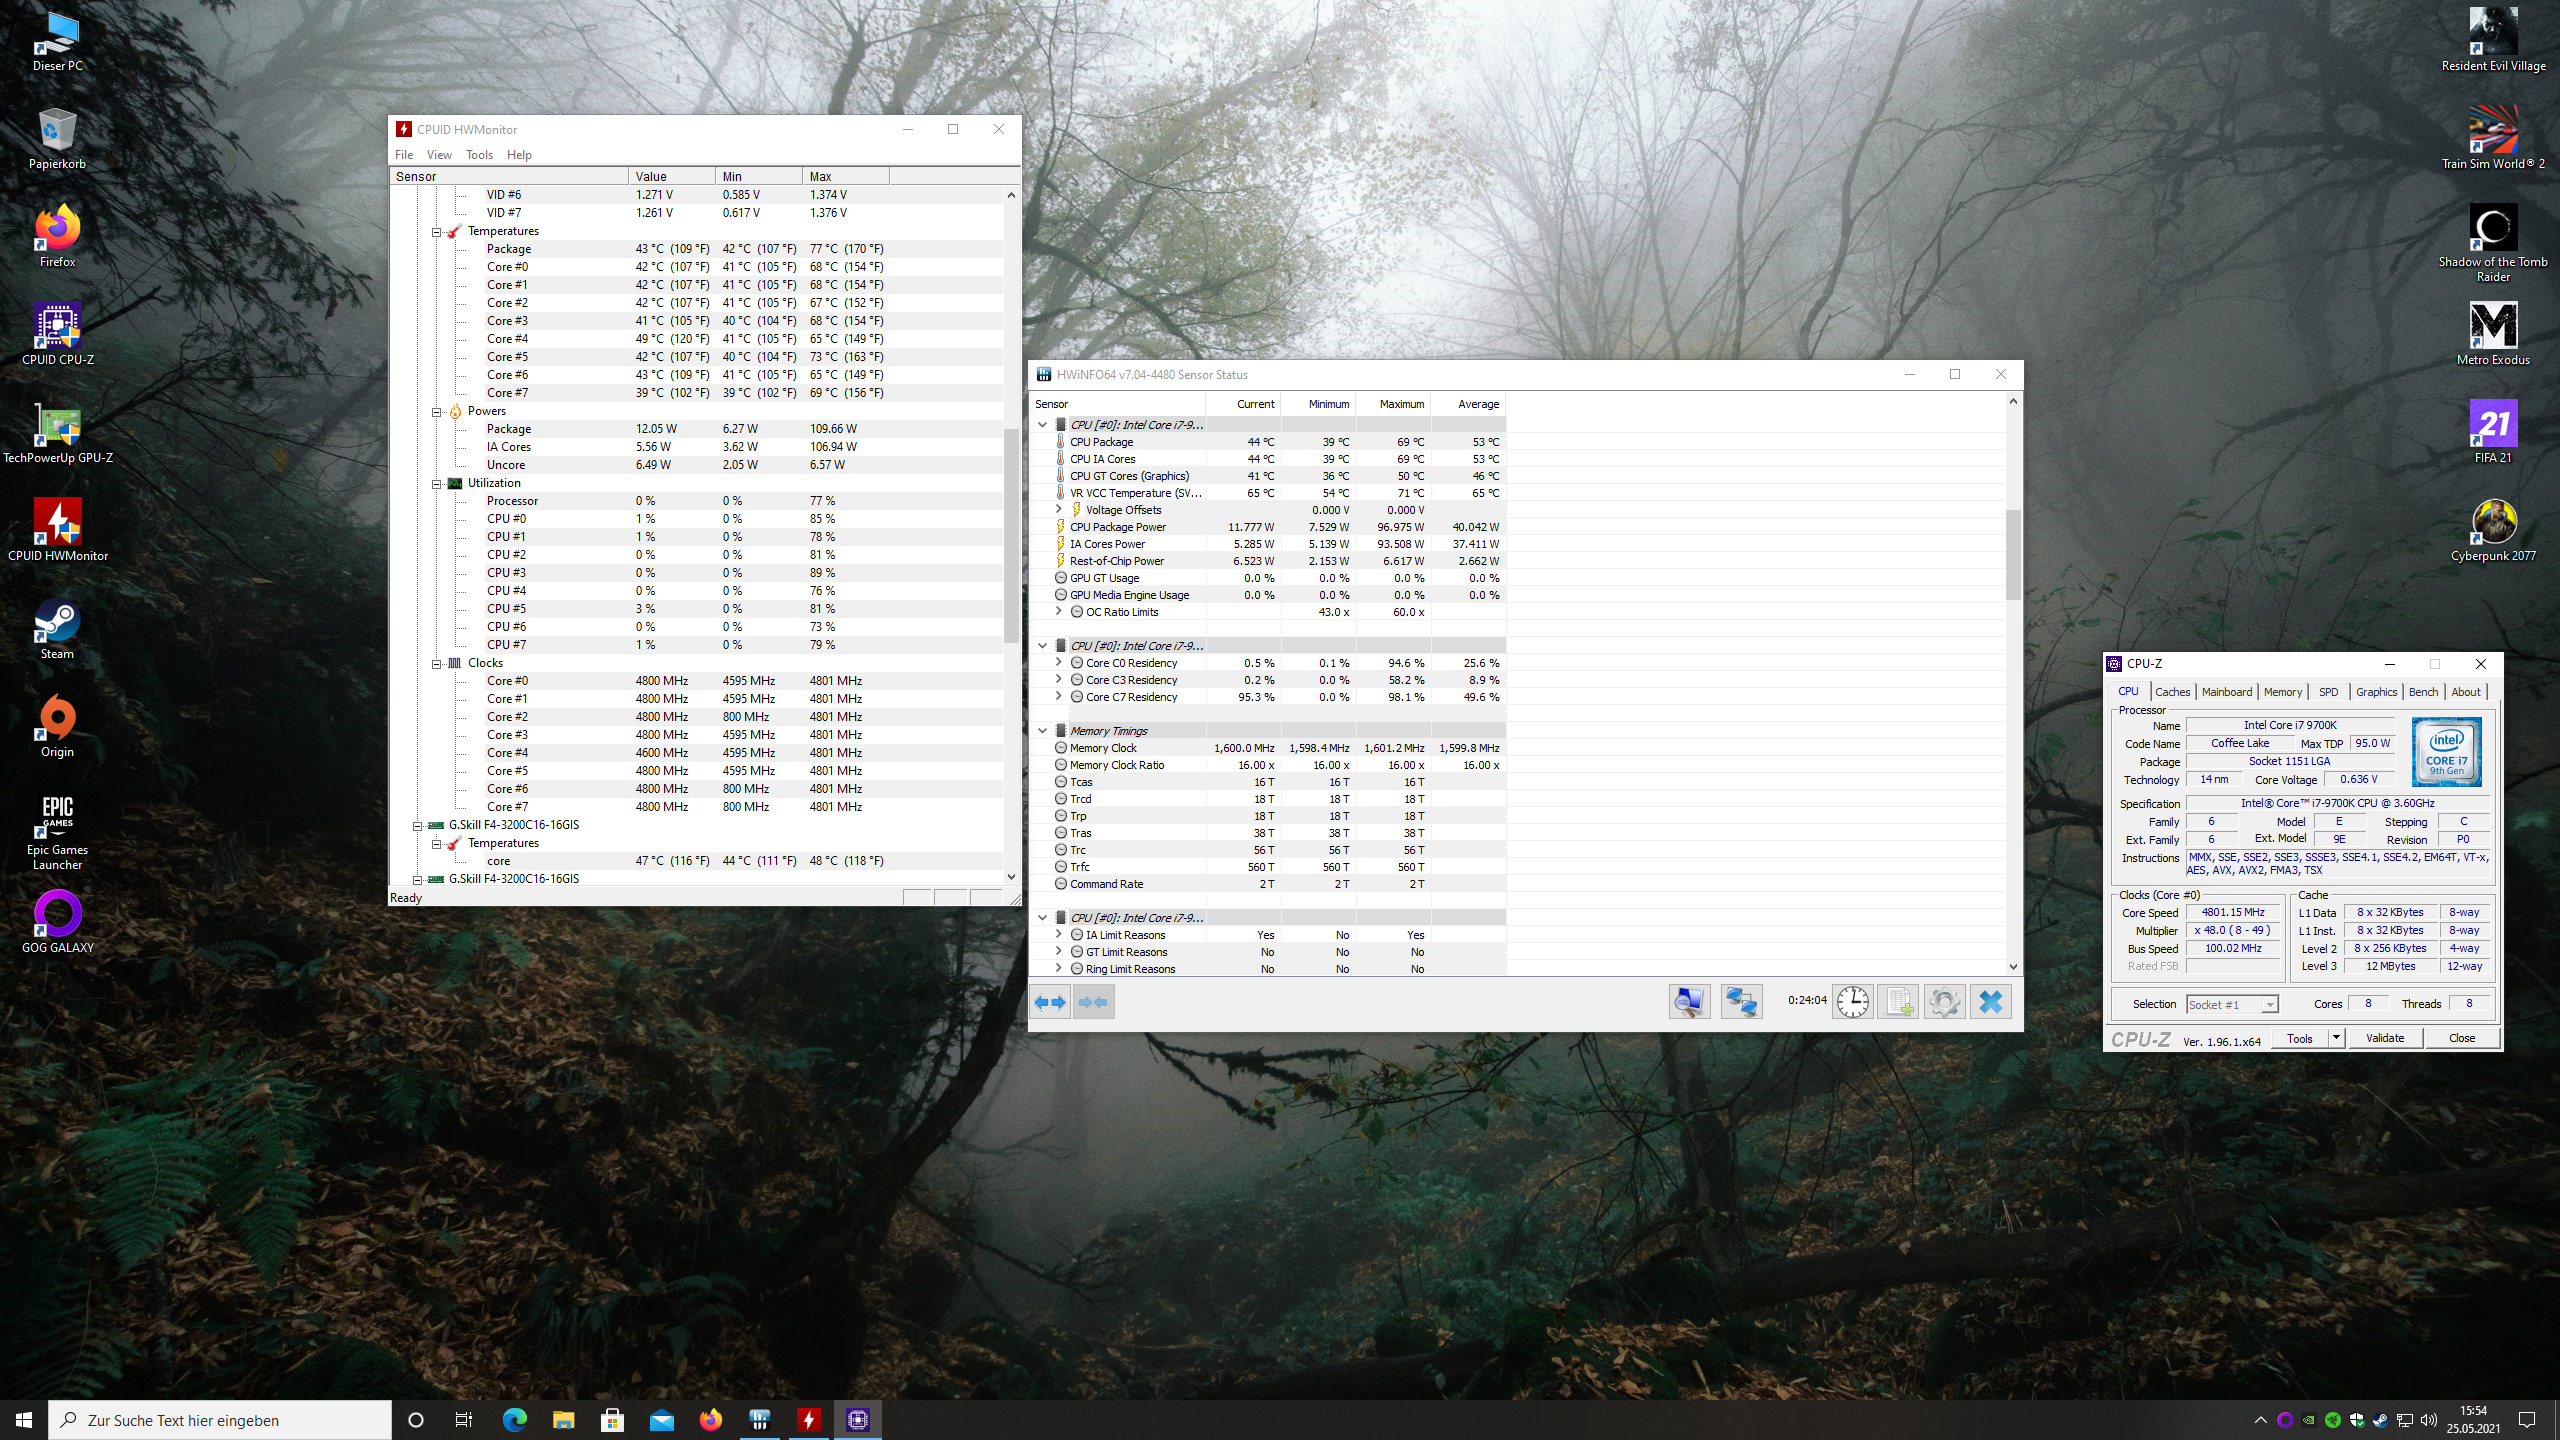Click the Validate button in CPU-Z
Image resolution: width=2560 pixels, height=1440 pixels.
point(2384,1038)
